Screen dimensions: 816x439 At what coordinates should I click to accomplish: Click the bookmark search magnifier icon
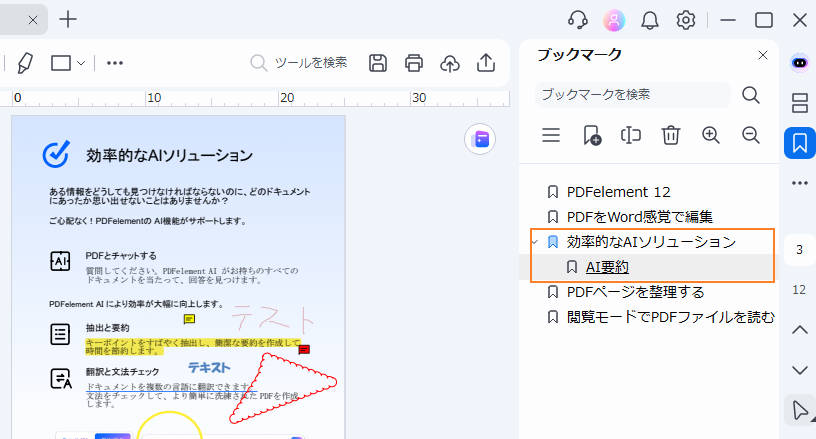pos(750,95)
